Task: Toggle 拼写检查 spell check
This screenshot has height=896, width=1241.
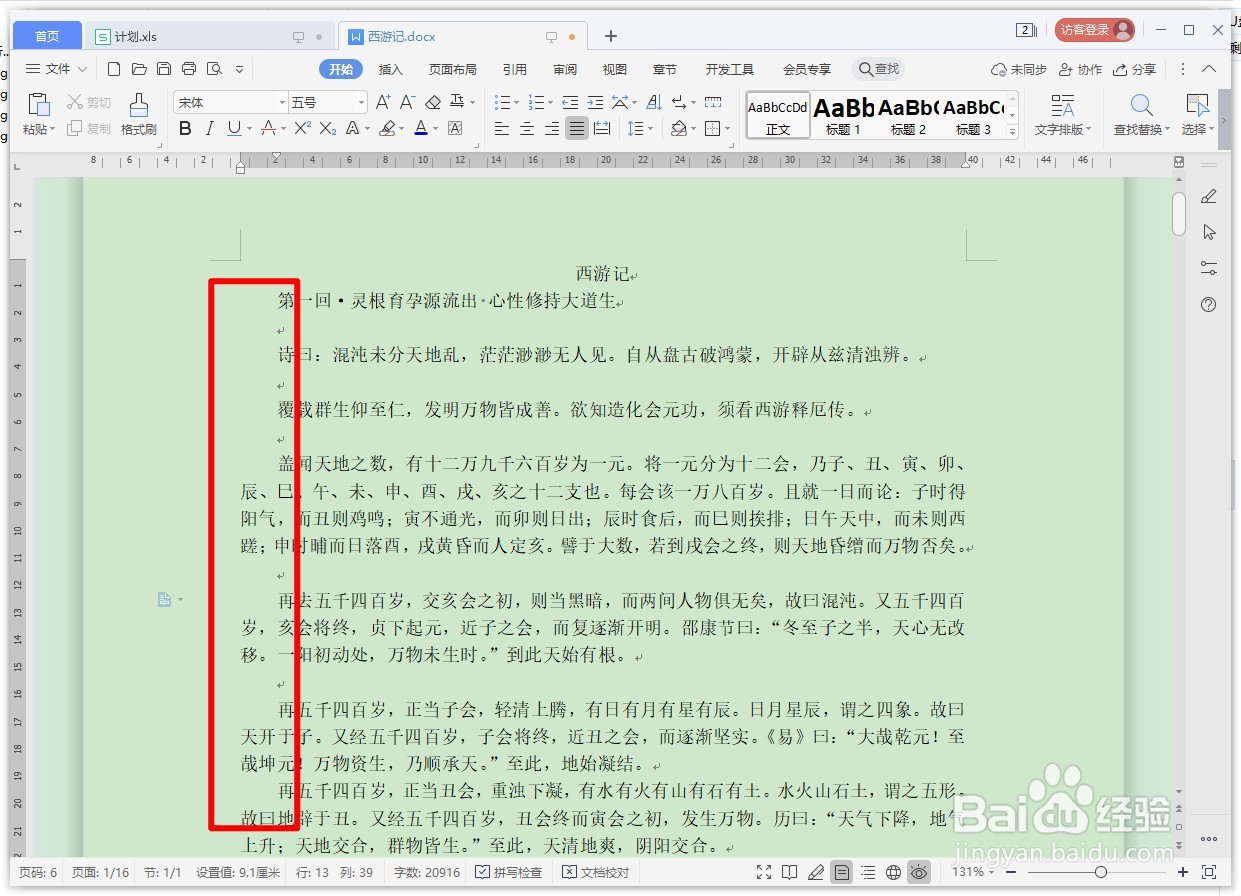Action: [x=508, y=873]
